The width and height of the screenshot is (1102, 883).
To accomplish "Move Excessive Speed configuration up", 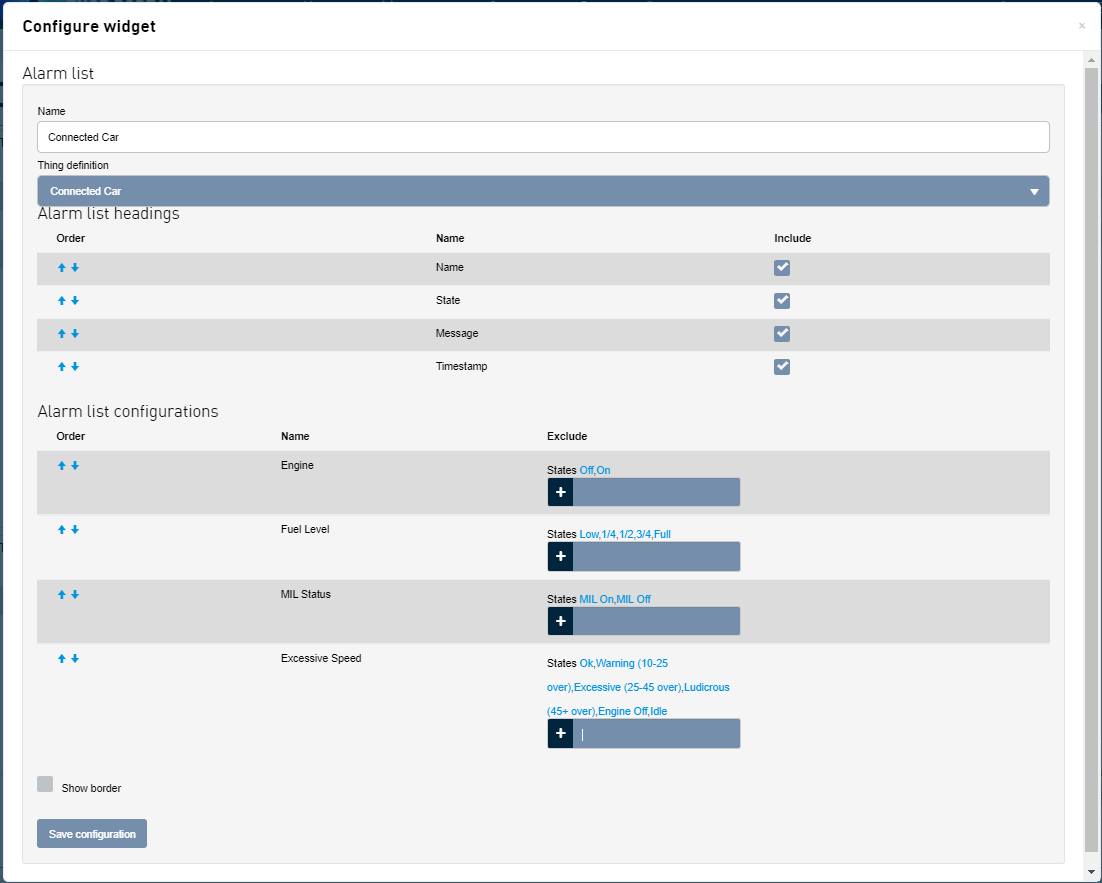I will [x=62, y=659].
